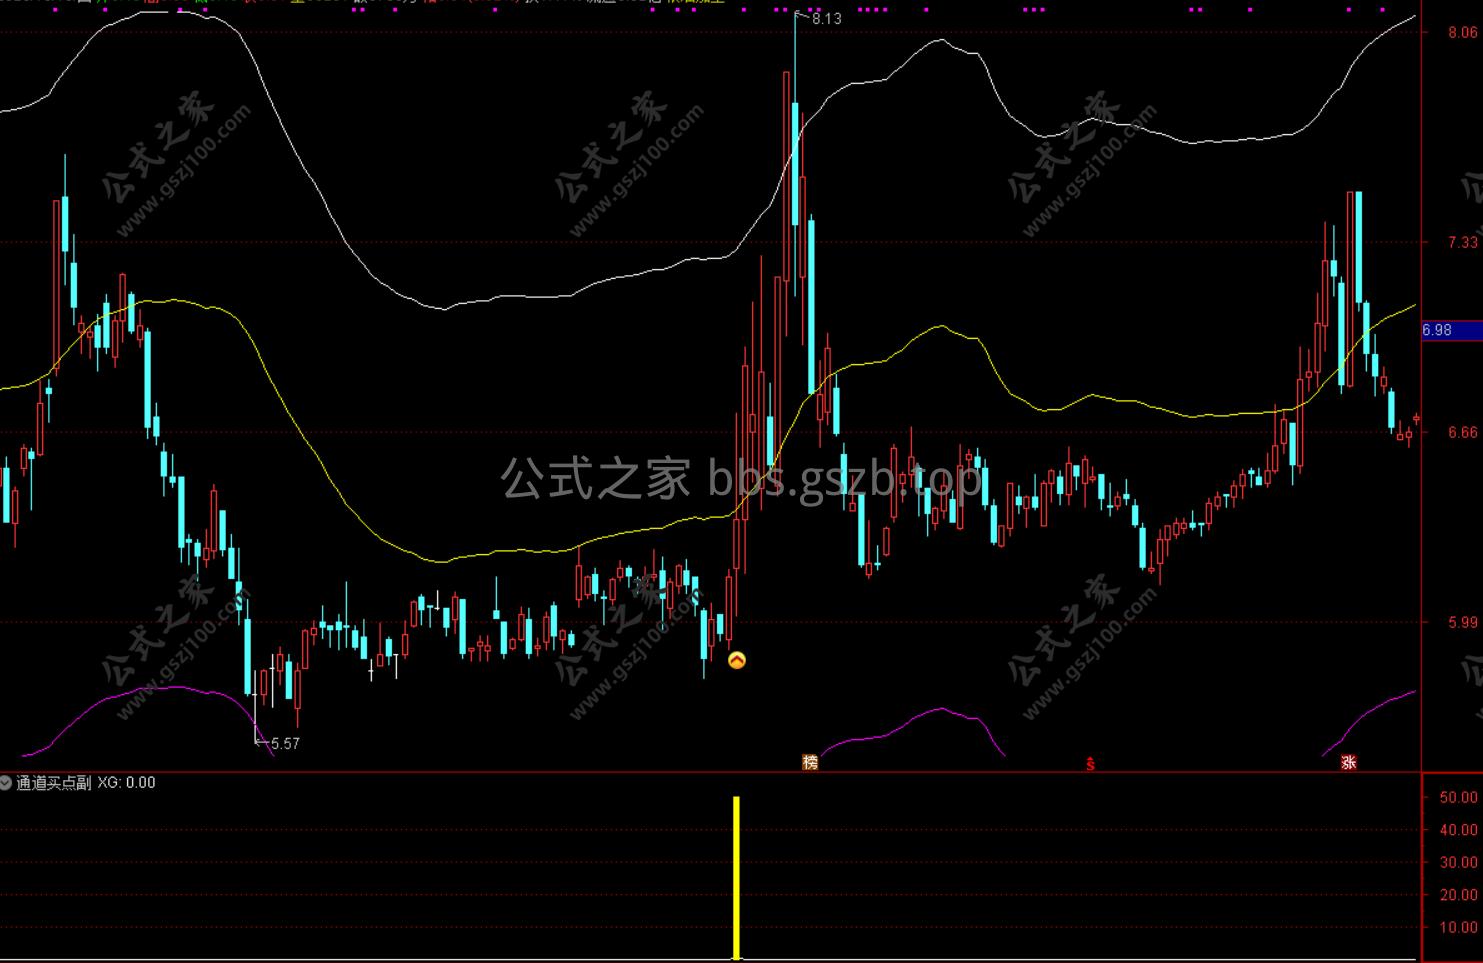The height and width of the screenshot is (963, 1483).
Task: Open the 涨 limit-up event marker
Action: (x=1348, y=762)
